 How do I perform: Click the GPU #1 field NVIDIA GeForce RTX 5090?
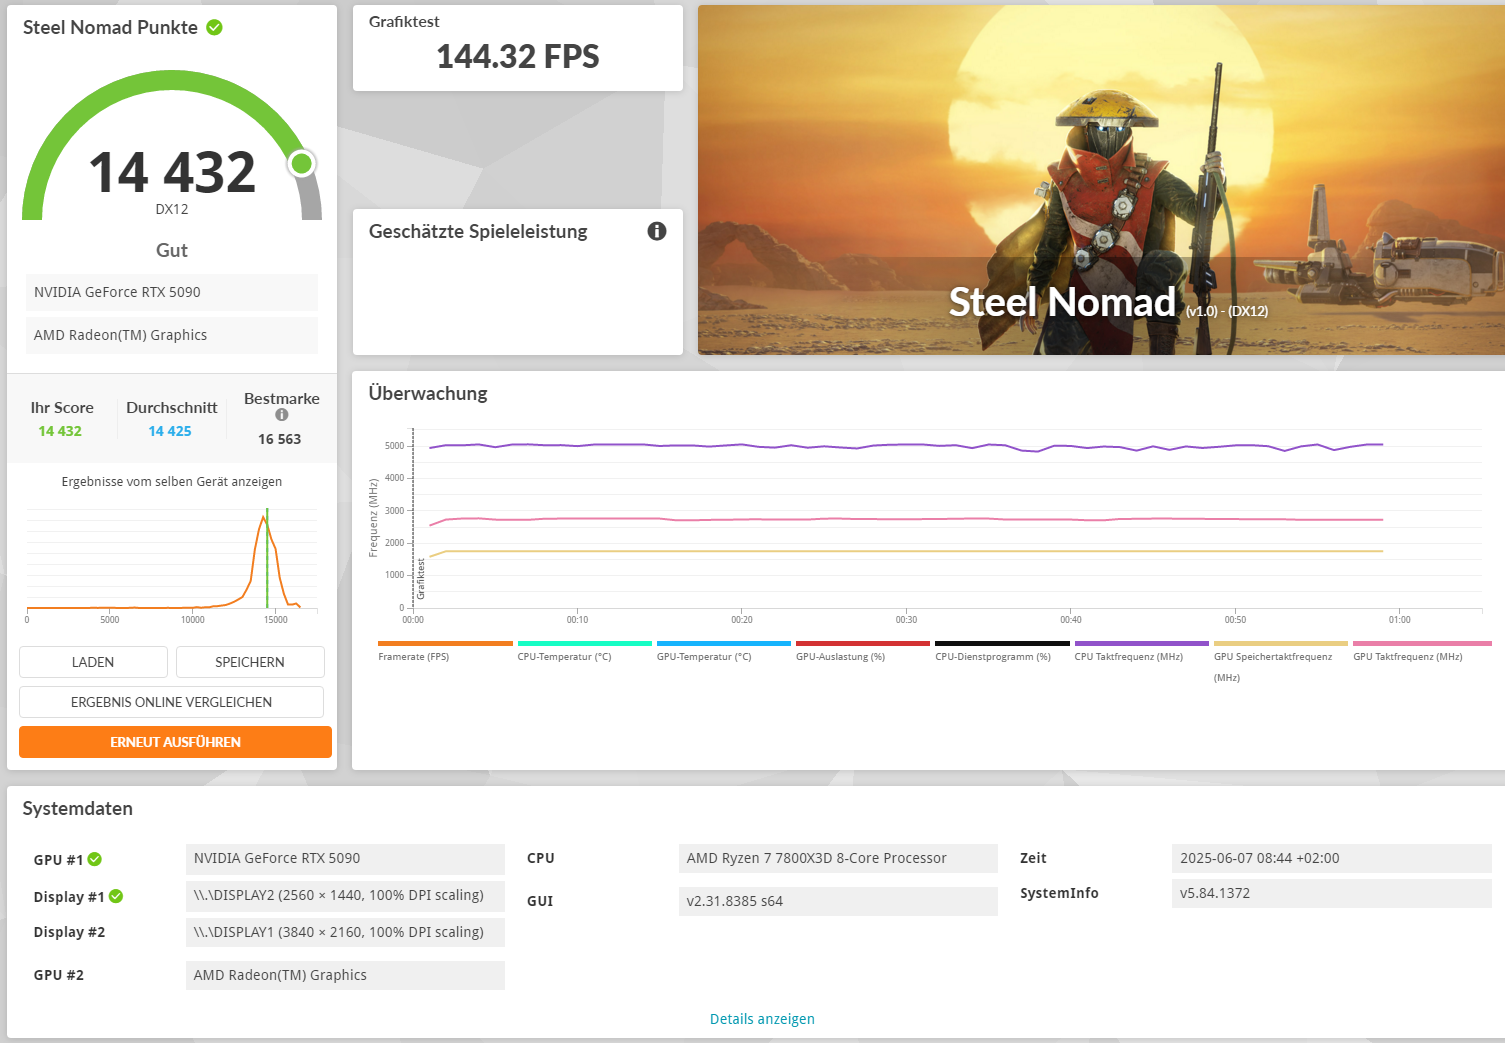click(x=345, y=859)
